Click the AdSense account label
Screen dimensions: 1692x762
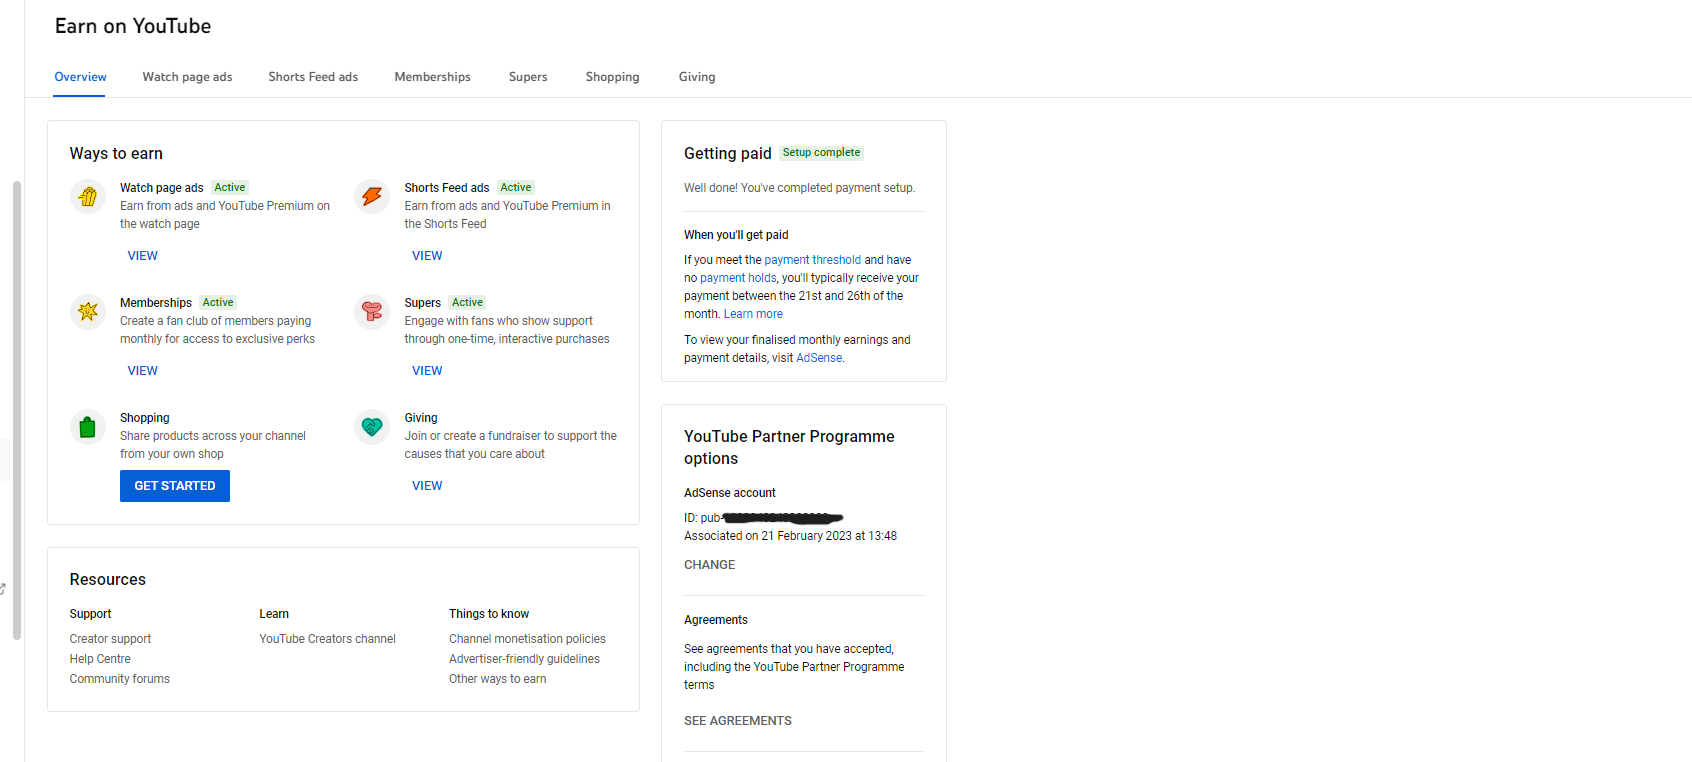[729, 493]
